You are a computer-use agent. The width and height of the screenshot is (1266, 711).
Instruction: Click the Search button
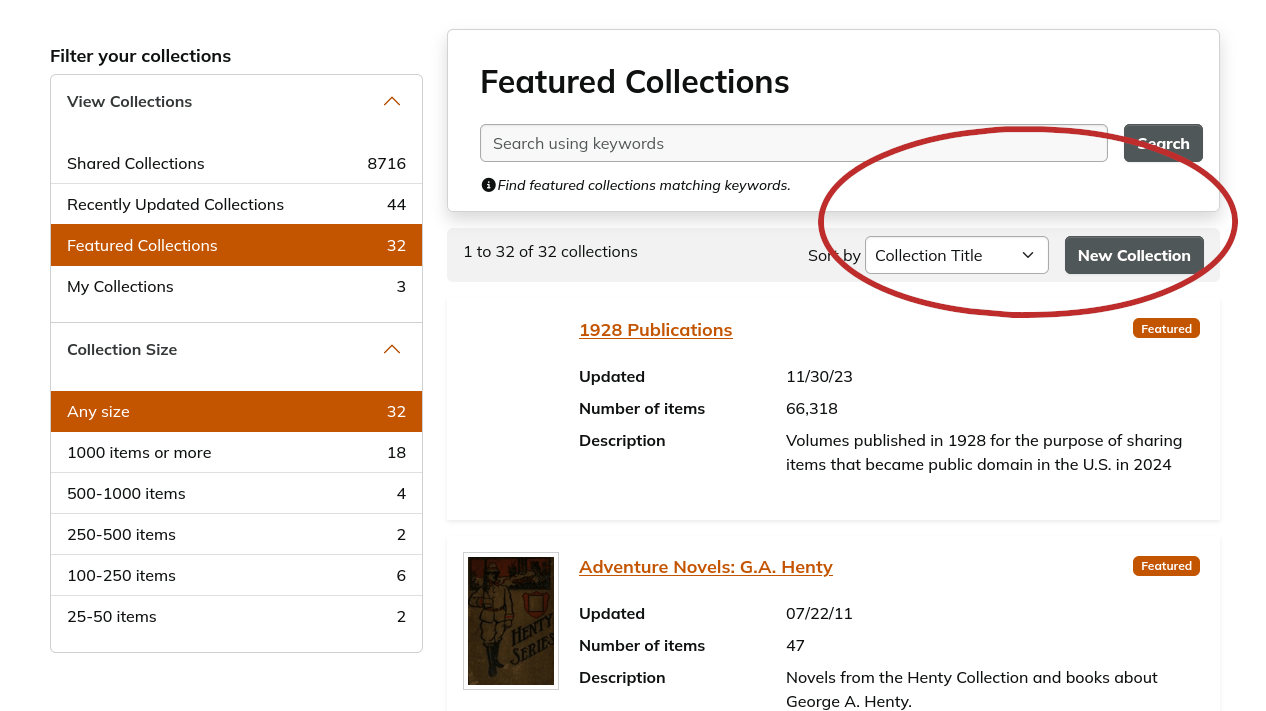[1162, 143]
